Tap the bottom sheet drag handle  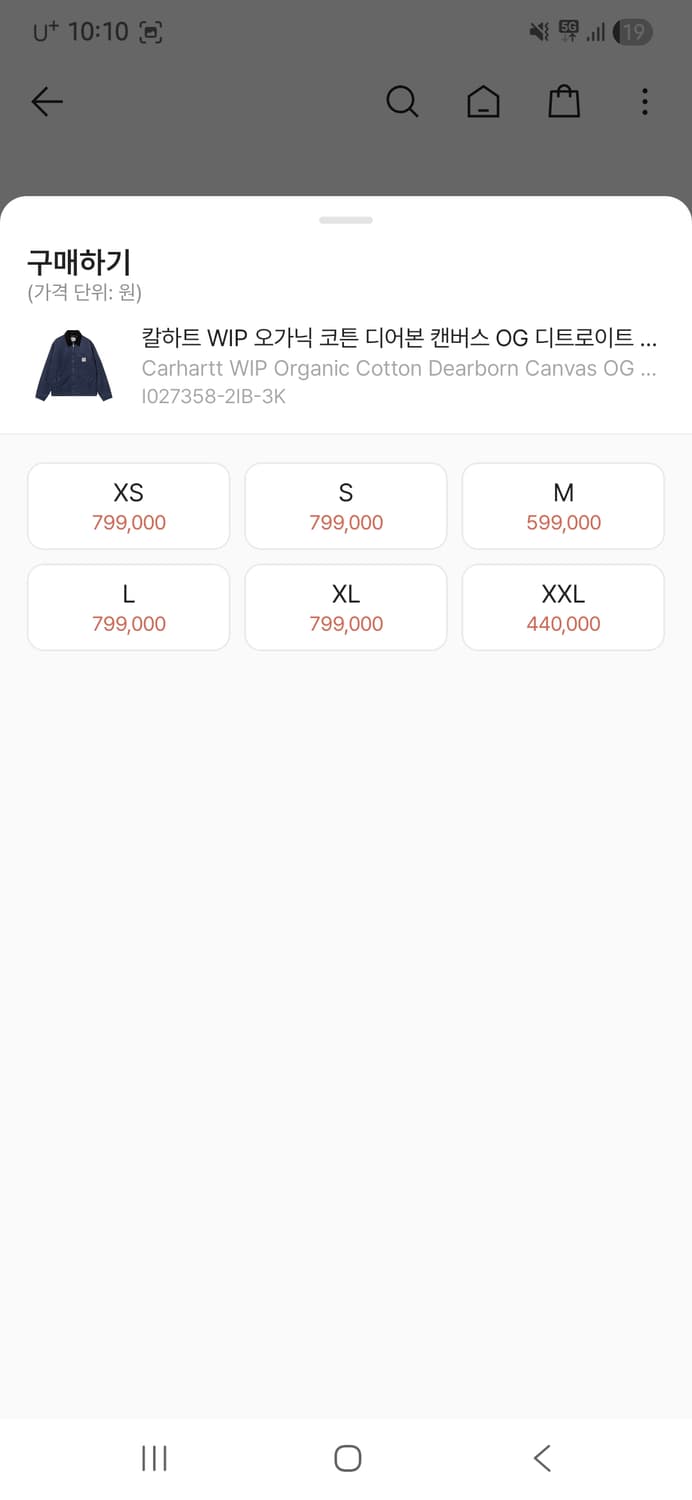coord(346,220)
